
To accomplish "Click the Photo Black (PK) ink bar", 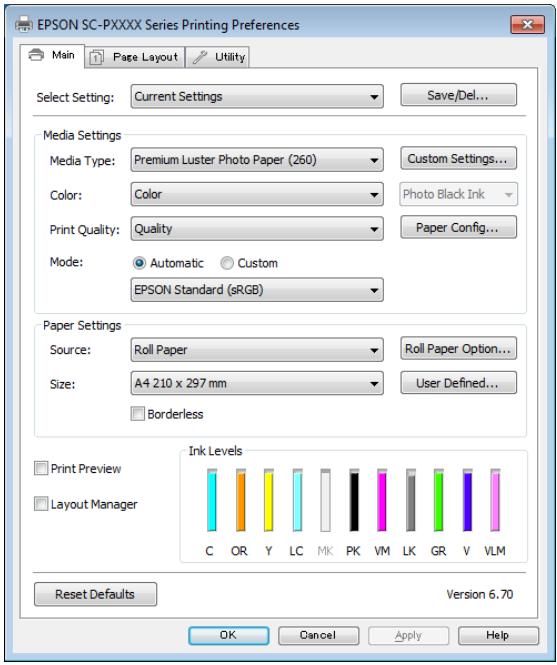I will pyautogui.click(x=354, y=500).
